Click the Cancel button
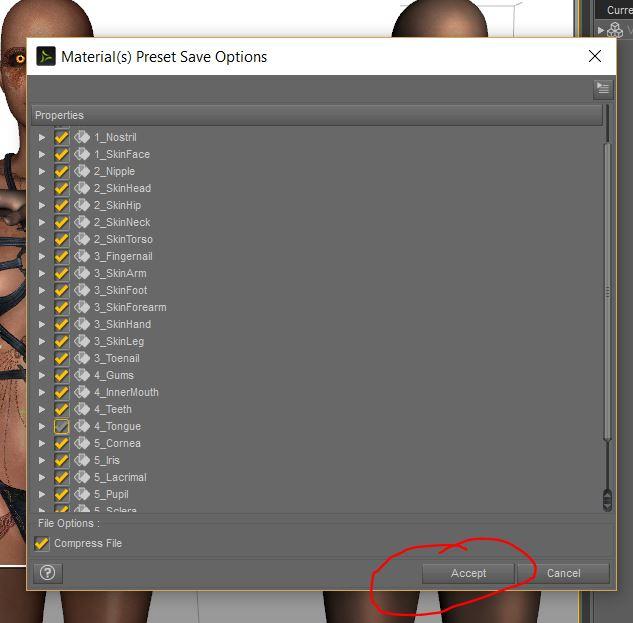633x623 pixels. [564, 573]
